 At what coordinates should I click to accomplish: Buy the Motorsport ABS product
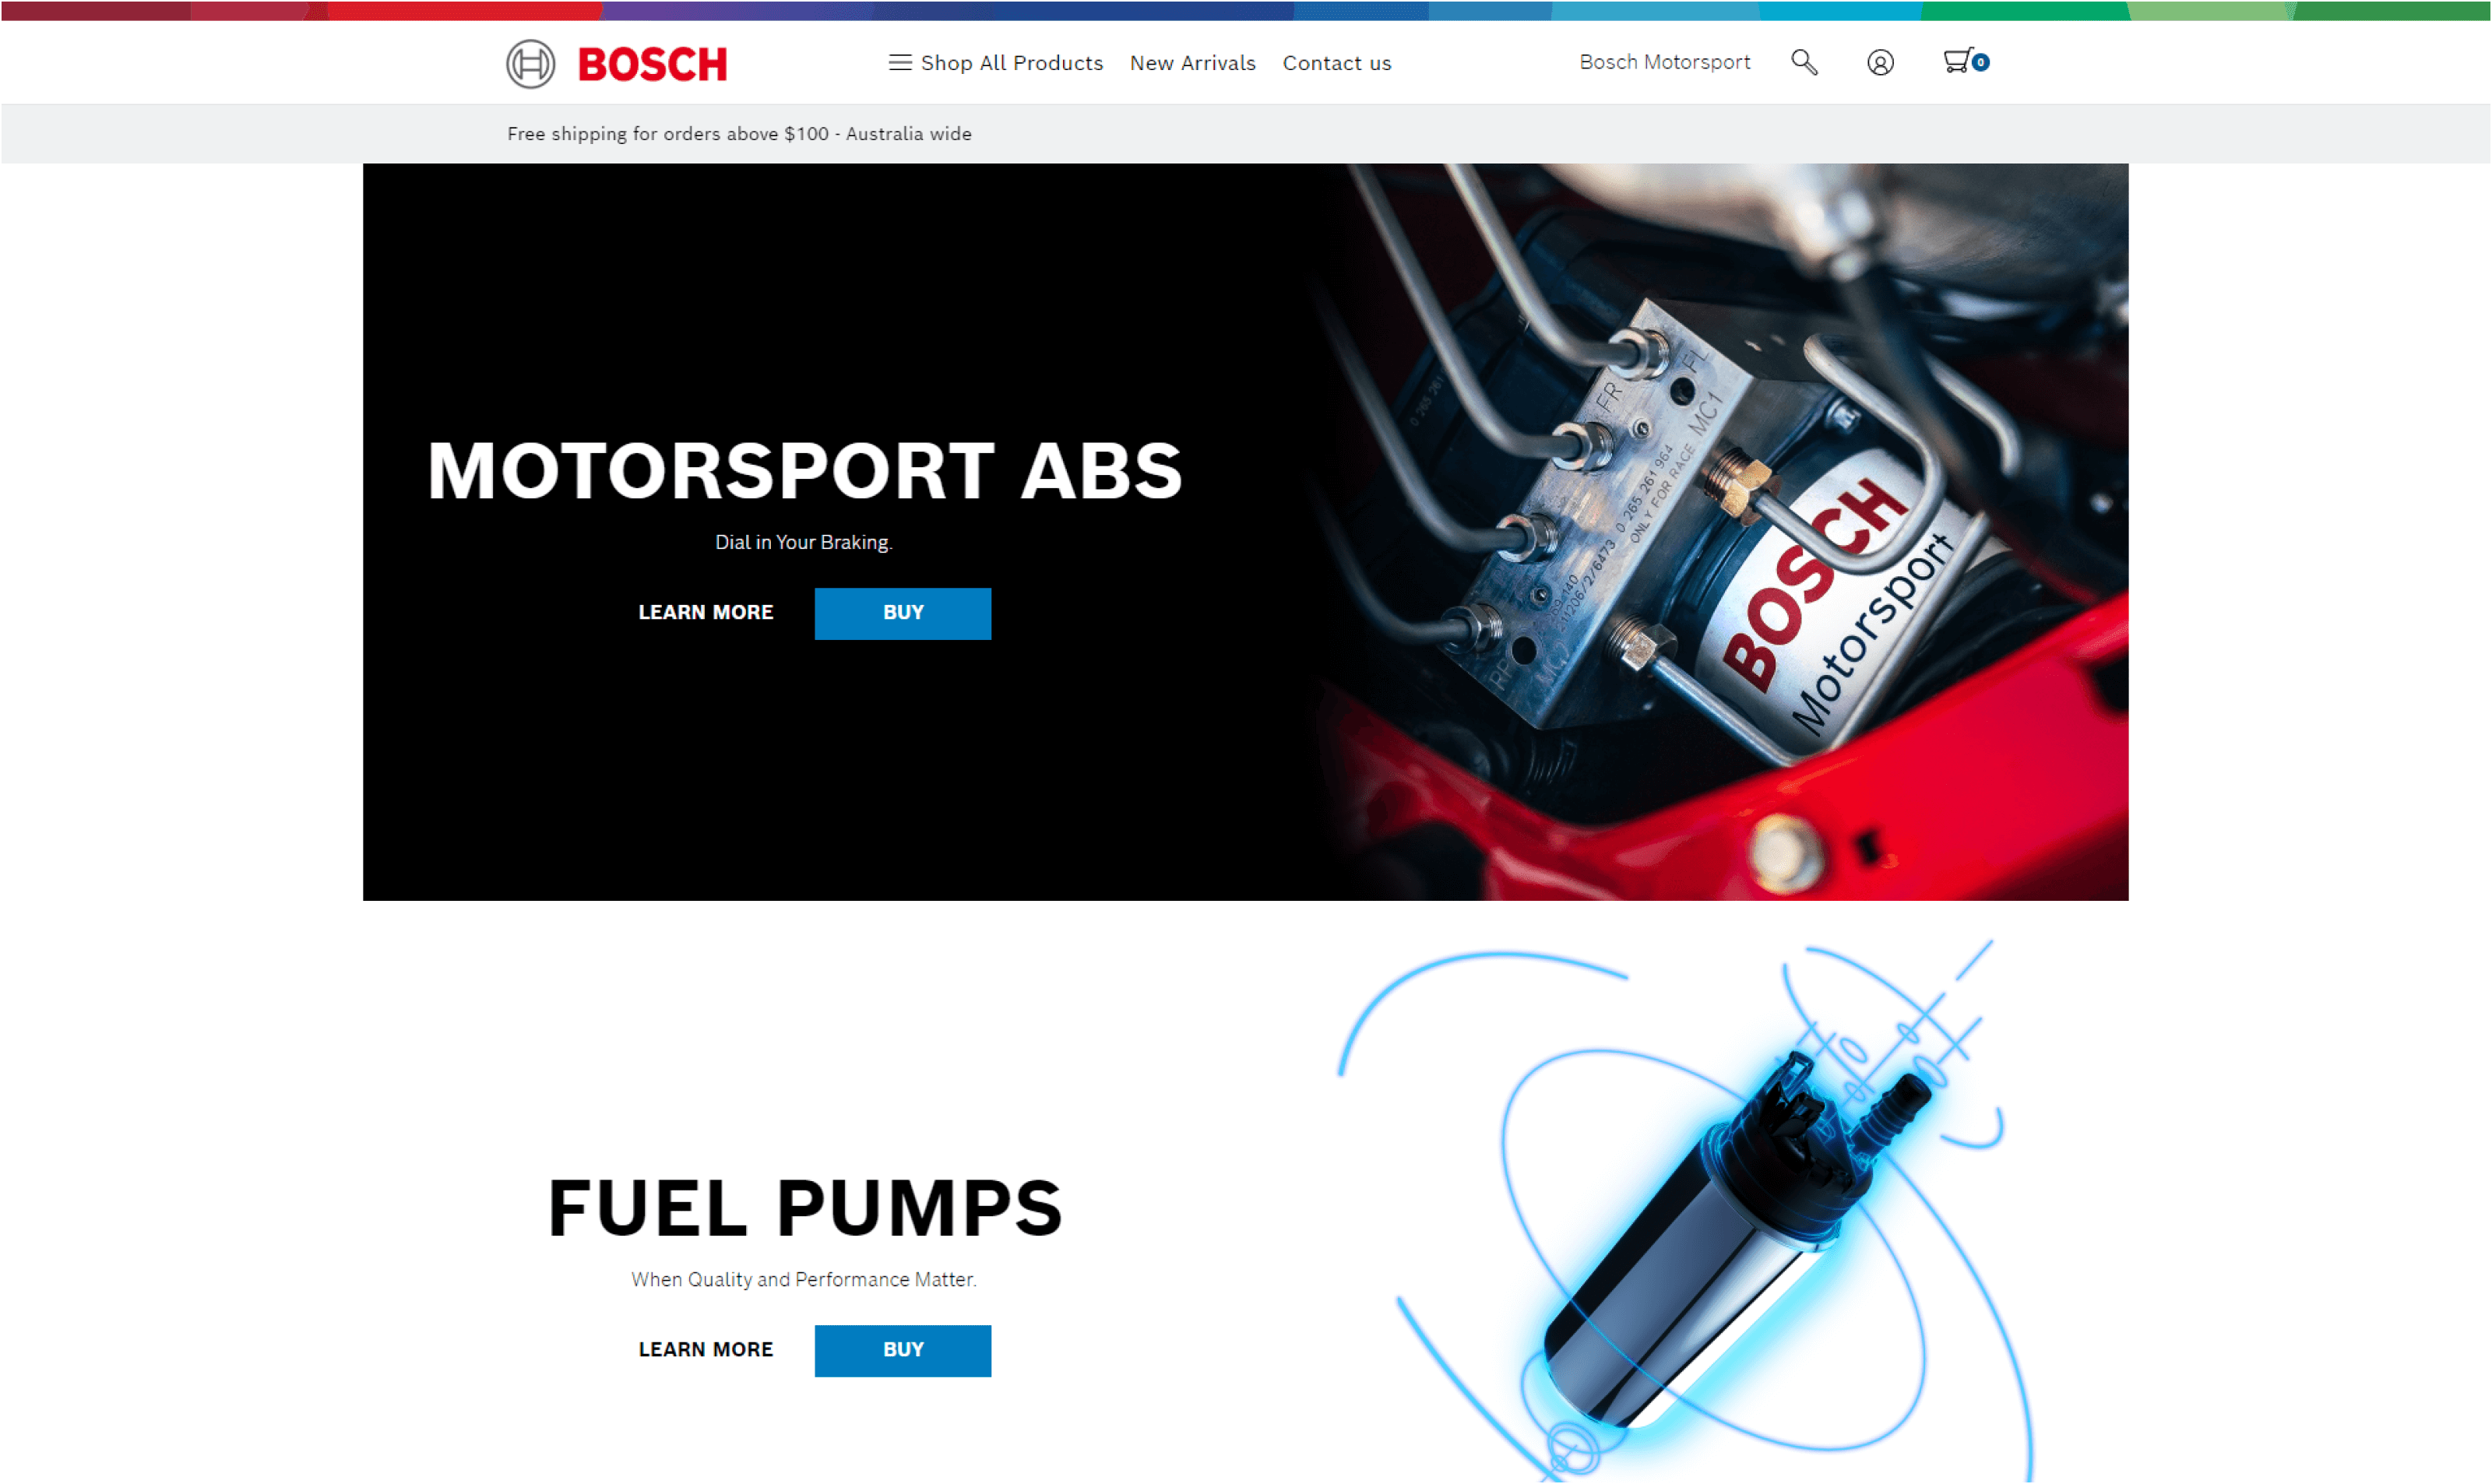pyautogui.click(x=902, y=613)
